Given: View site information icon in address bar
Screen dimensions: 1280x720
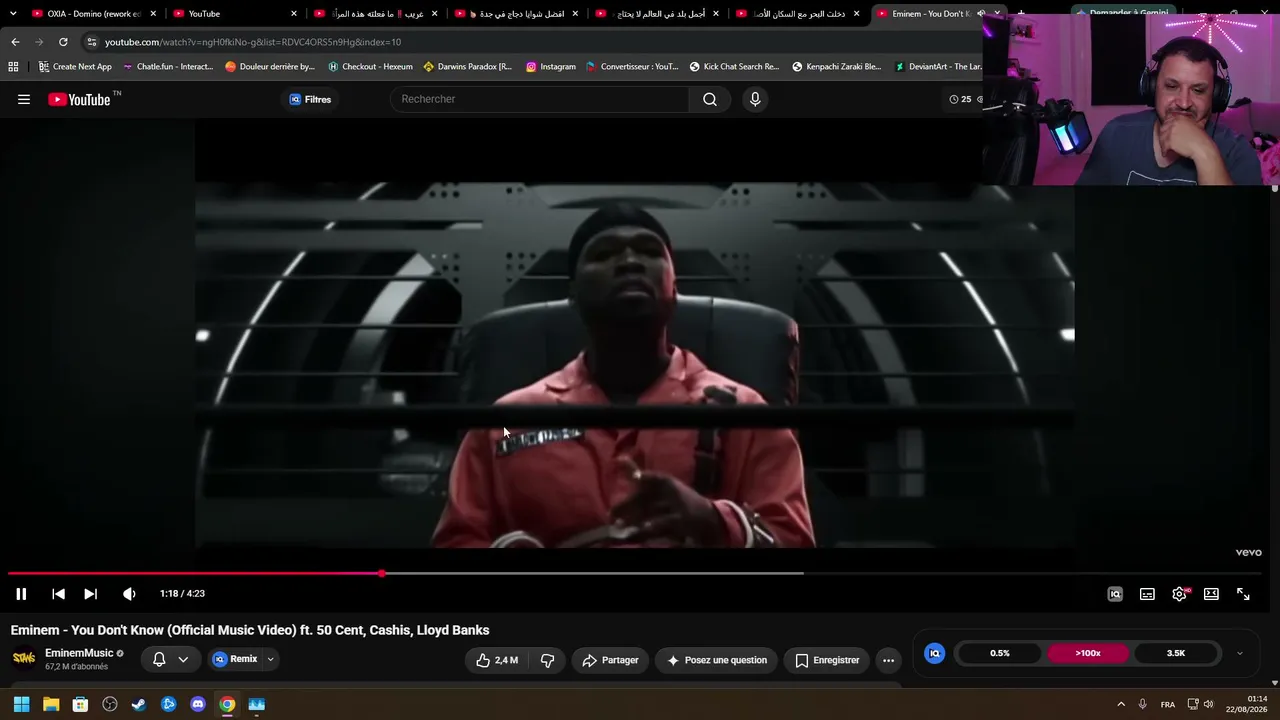Looking at the screenshot, I should (92, 42).
